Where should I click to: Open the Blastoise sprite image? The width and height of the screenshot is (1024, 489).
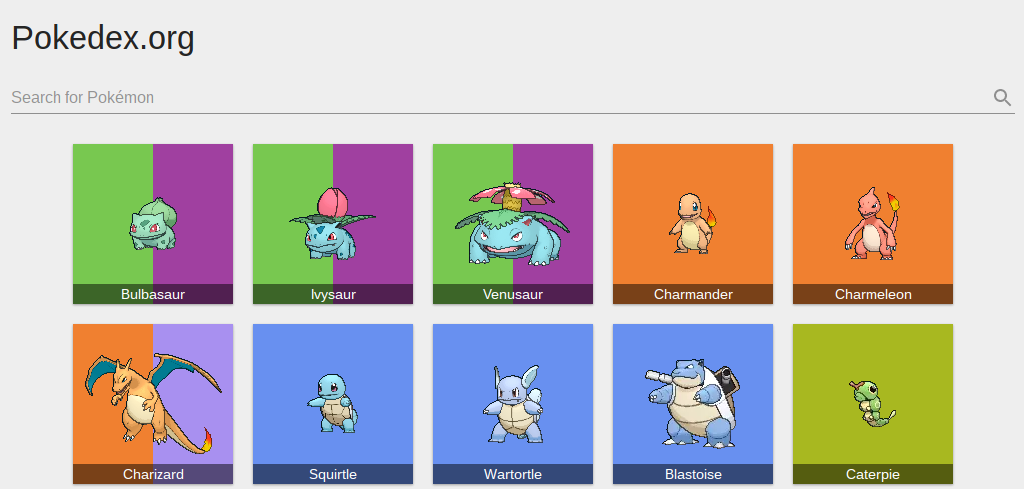pos(692,403)
